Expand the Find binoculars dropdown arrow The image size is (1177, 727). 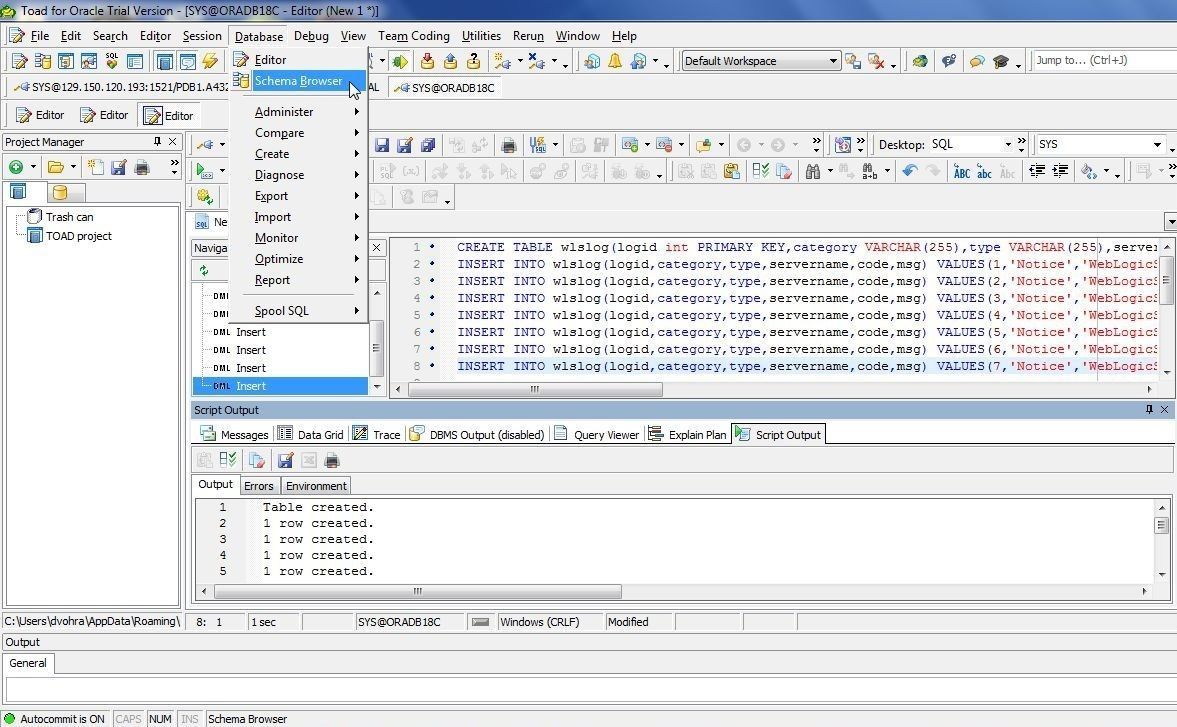(829, 172)
